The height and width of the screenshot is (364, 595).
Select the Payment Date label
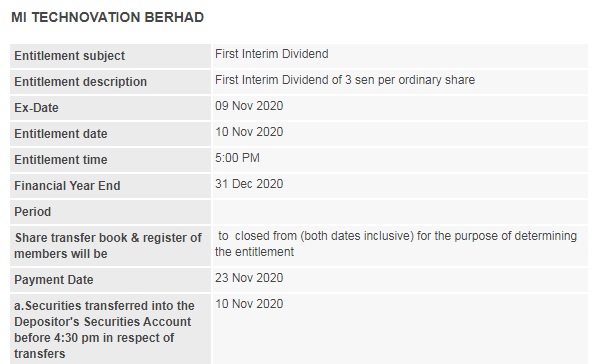tap(54, 280)
